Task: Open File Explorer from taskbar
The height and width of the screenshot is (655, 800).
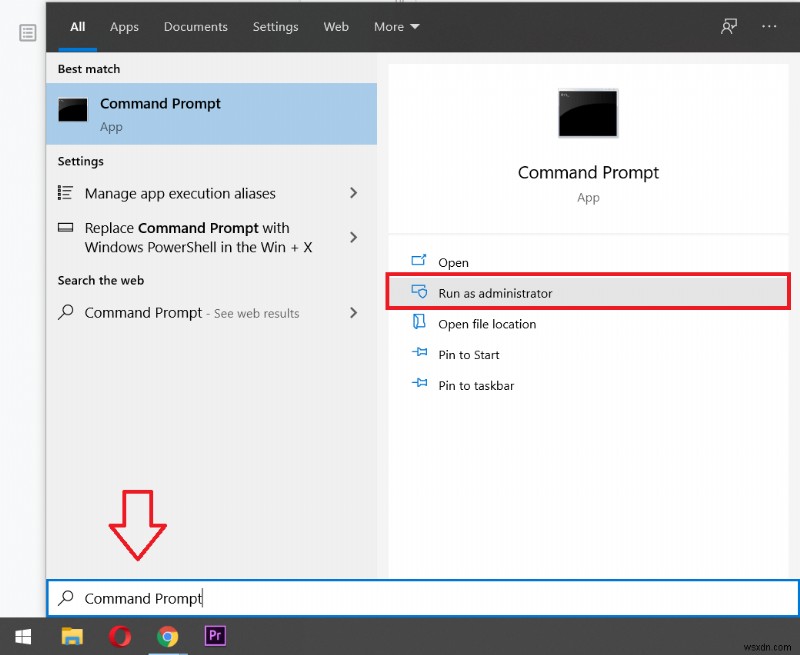Action: click(72, 636)
